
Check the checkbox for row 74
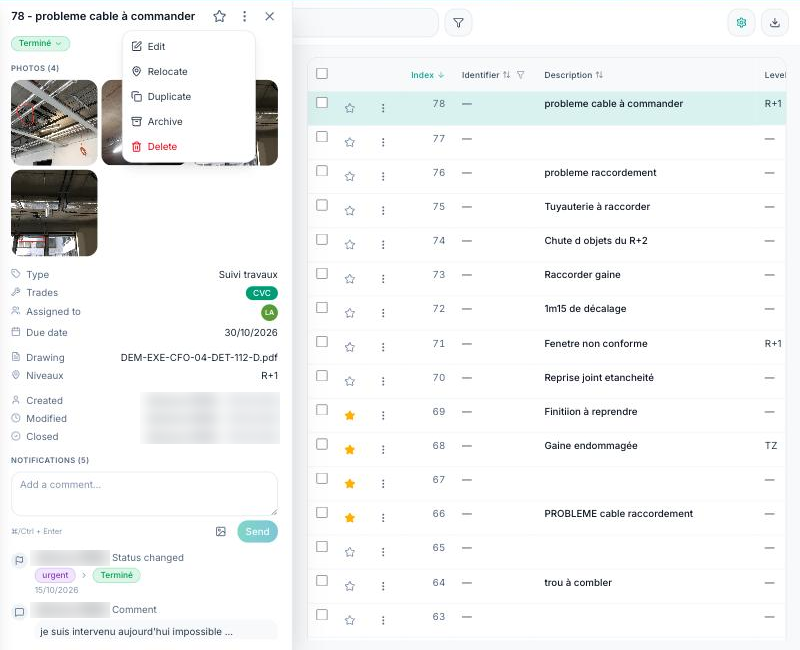(322, 239)
